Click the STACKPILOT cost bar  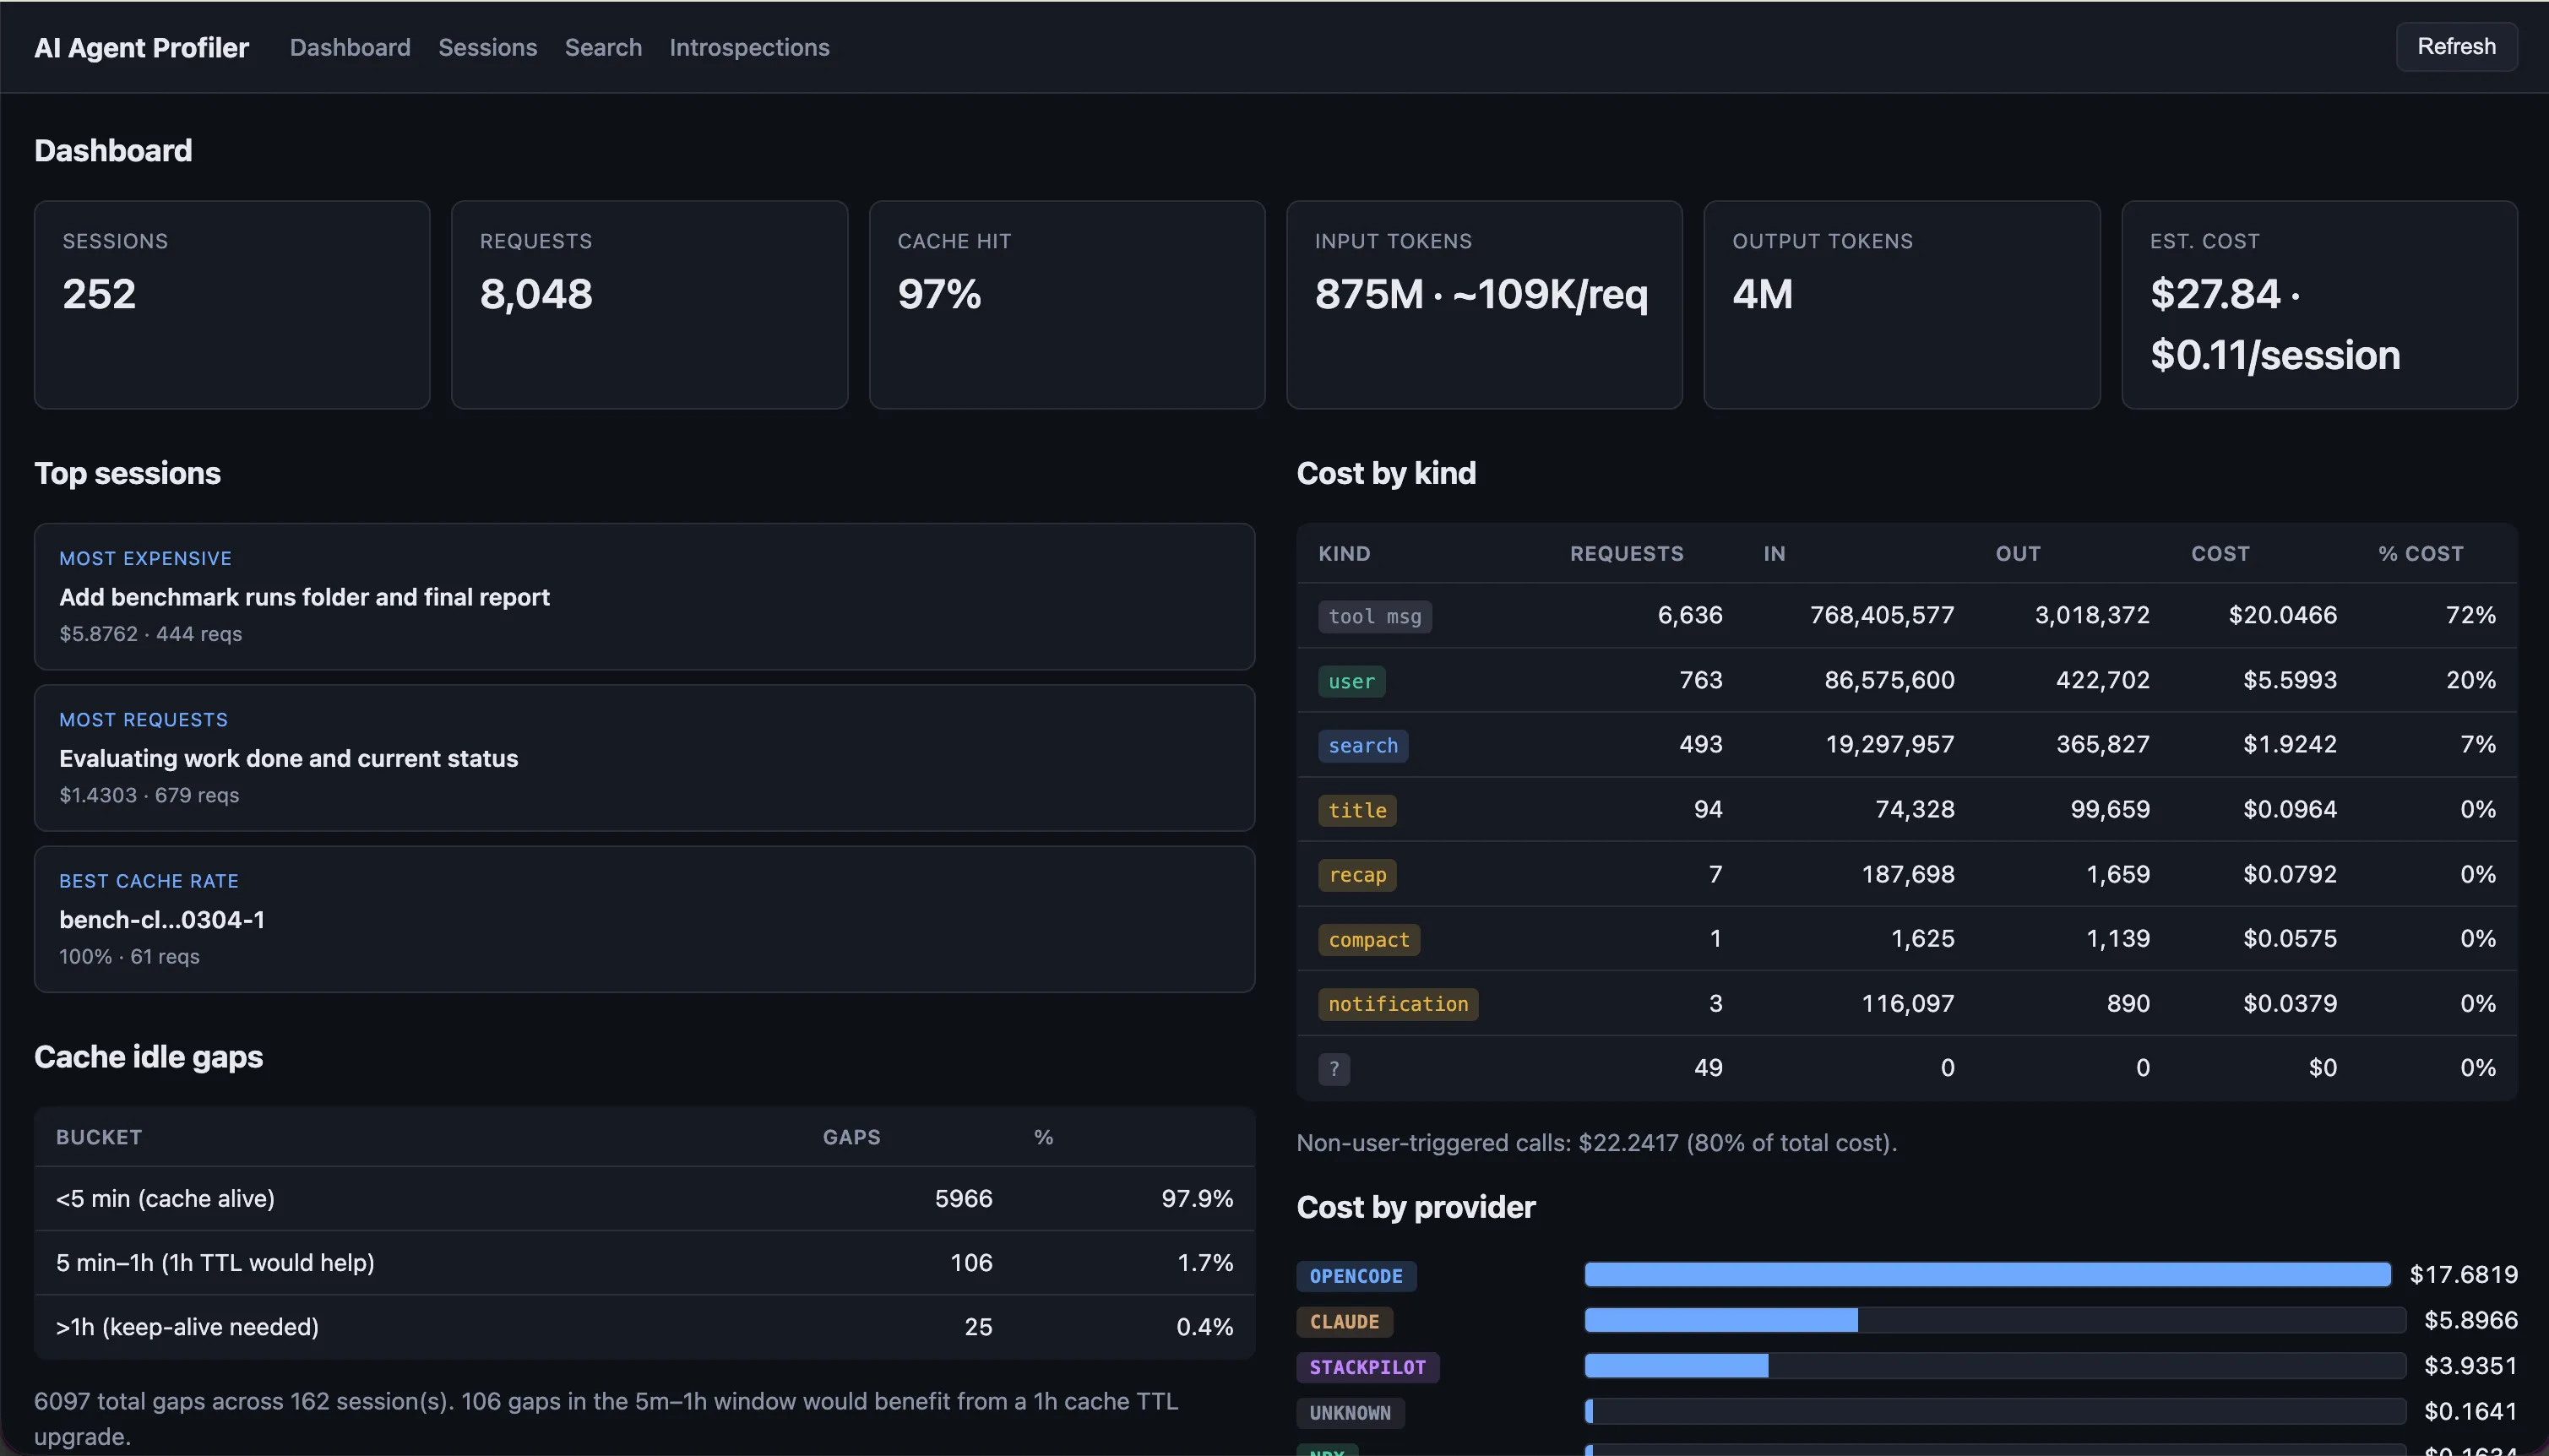[x=1994, y=1365]
